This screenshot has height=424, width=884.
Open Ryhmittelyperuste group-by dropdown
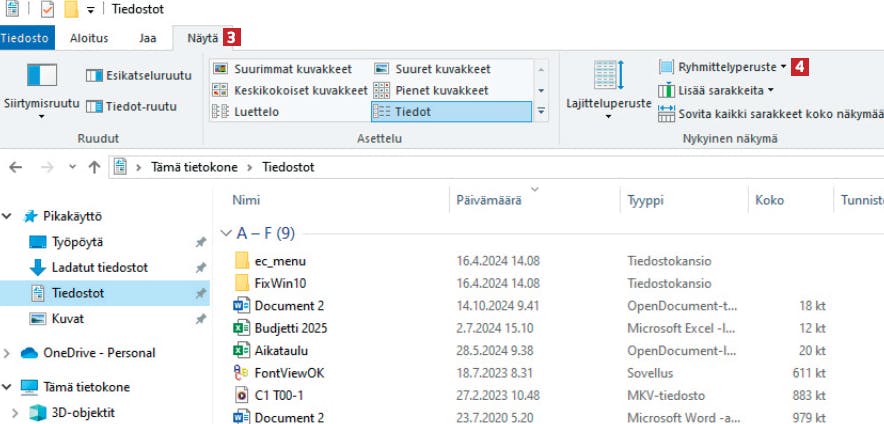(723, 67)
